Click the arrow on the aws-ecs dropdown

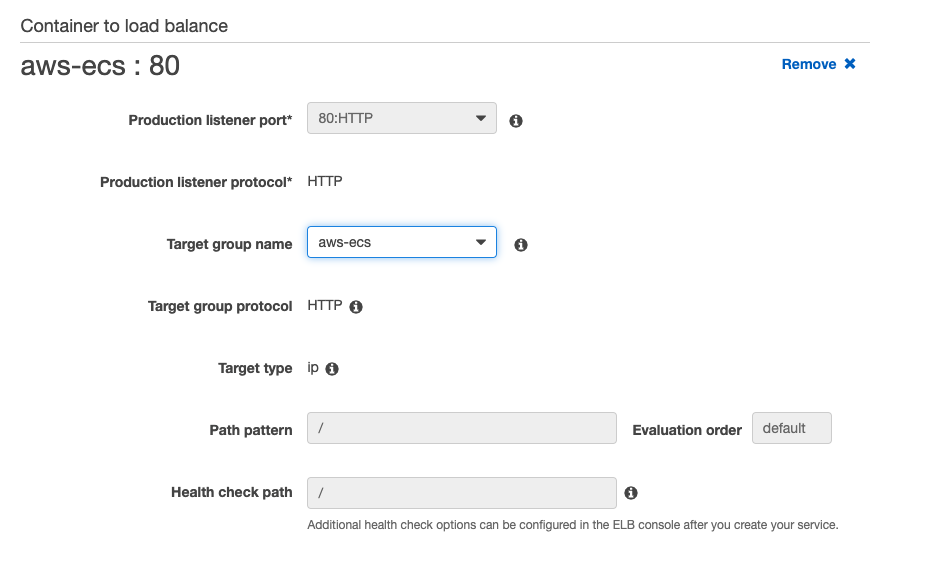pos(481,242)
